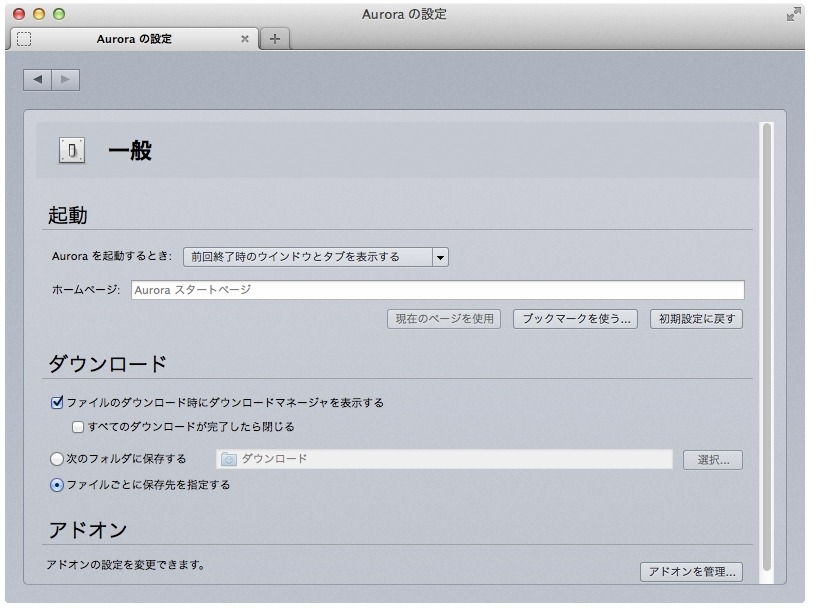Close the Aurora の設定 tab
The image size is (816, 608).
pyautogui.click(x=245, y=39)
